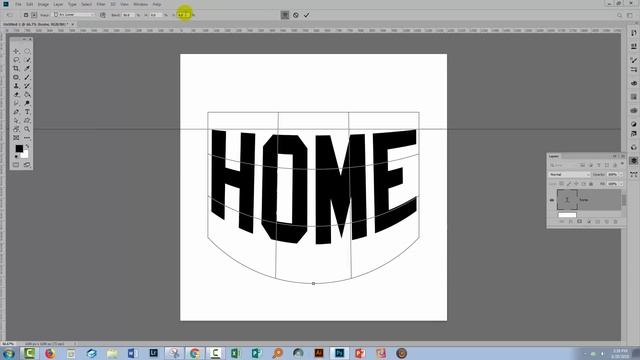Select the home layer thumbnail
Image resolution: width=640 pixels, height=360 pixels.
[x=567, y=200]
